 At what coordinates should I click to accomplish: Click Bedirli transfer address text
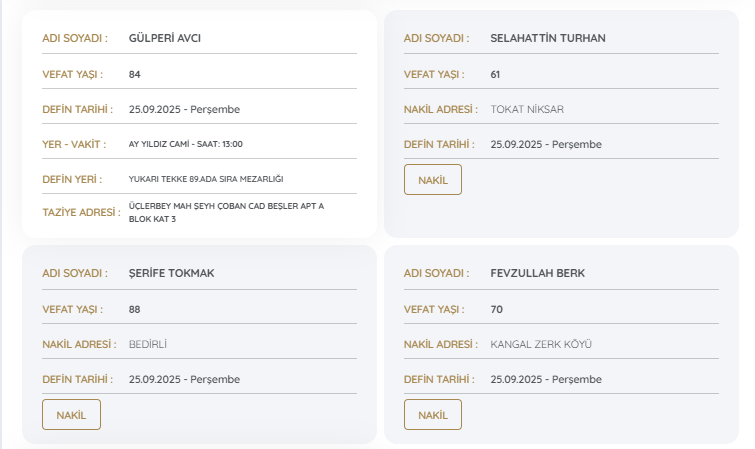pyautogui.click(x=147, y=344)
